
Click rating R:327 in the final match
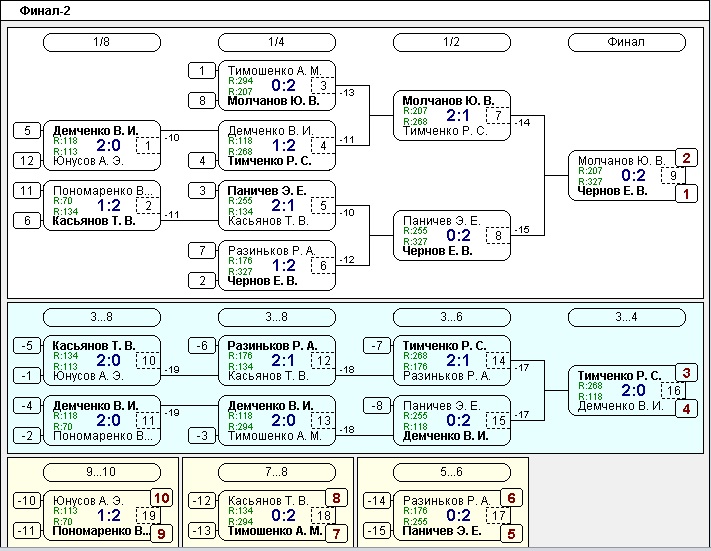590,181
